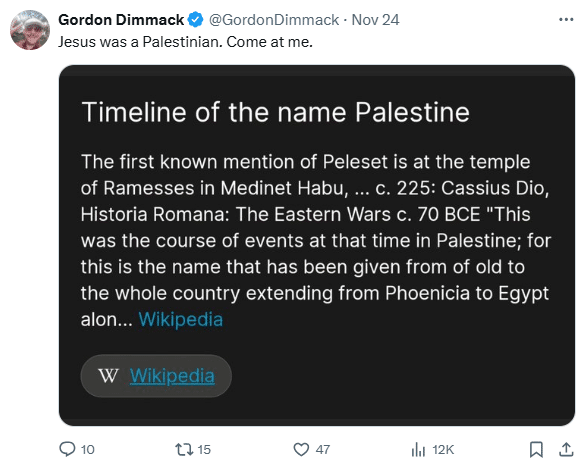This screenshot has width=583, height=467.
Task: Open the 'Timeline of the name Palestine' heading
Action: [276, 112]
